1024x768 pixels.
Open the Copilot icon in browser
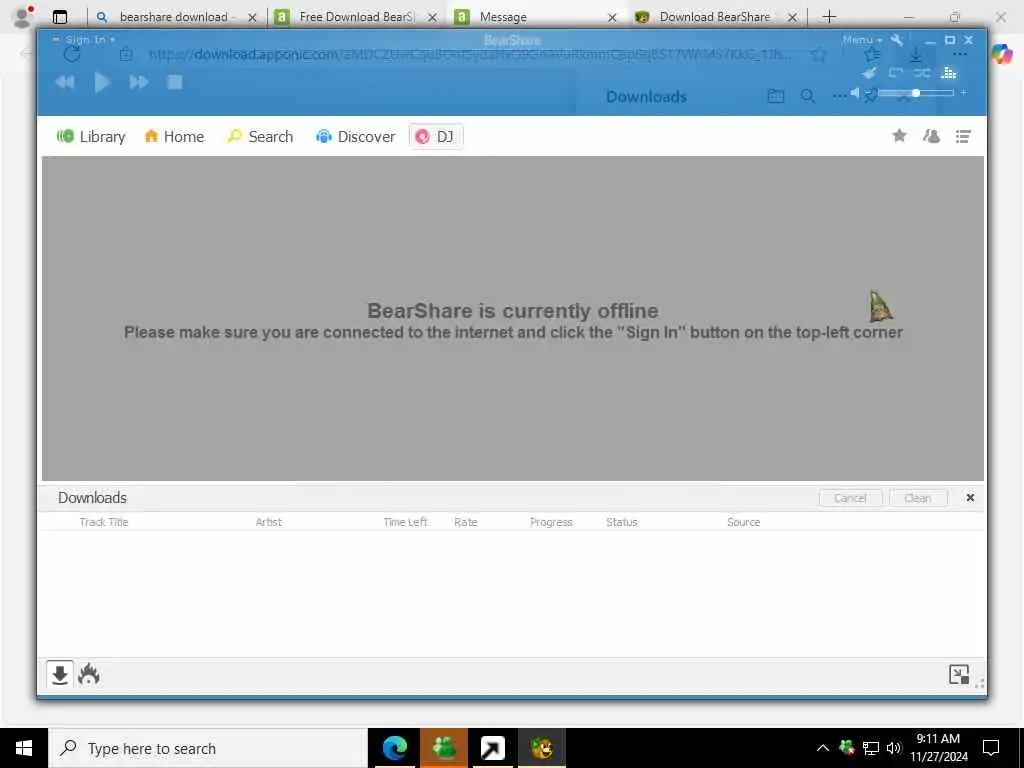click(1001, 53)
